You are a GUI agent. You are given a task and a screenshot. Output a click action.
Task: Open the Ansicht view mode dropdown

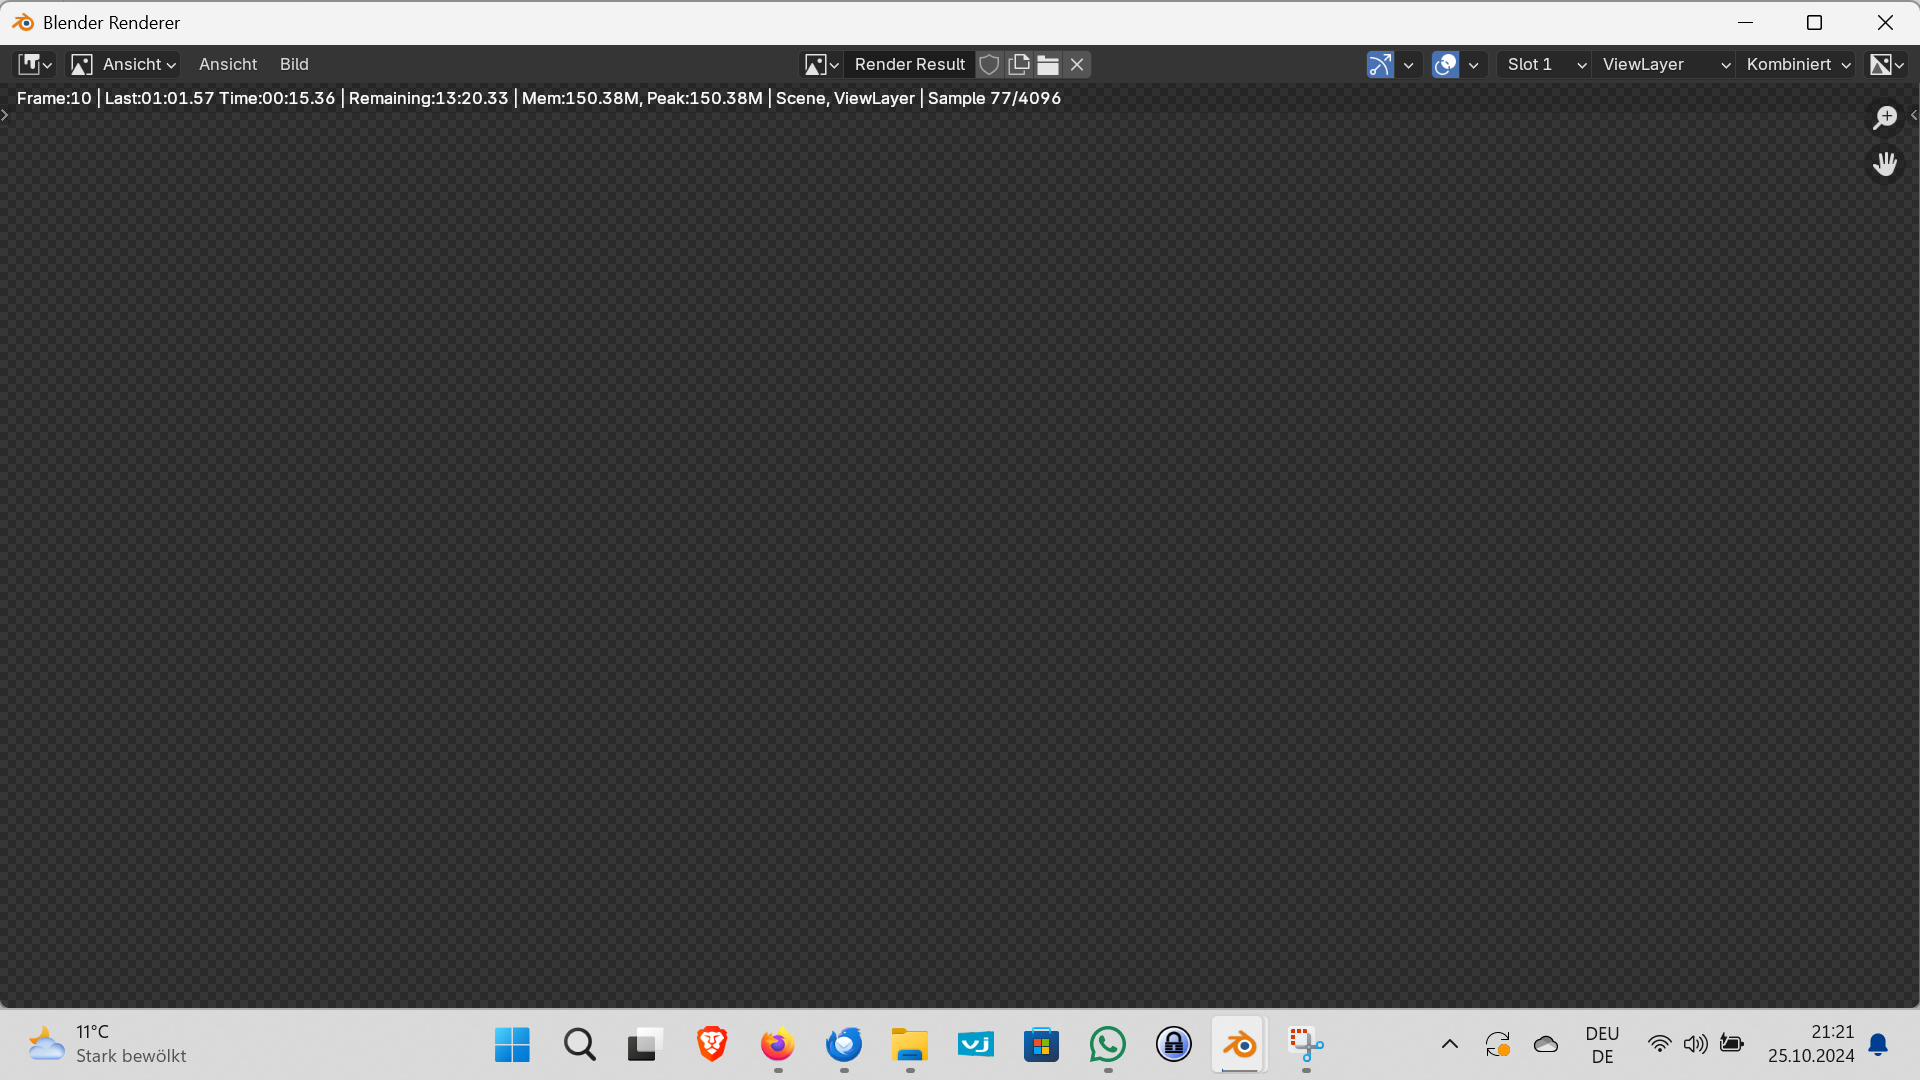point(124,64)
